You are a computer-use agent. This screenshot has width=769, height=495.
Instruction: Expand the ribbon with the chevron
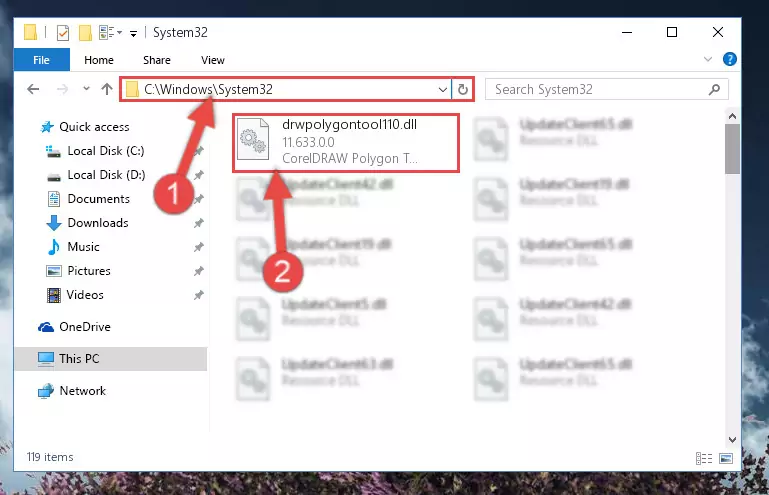click(708, 59)
